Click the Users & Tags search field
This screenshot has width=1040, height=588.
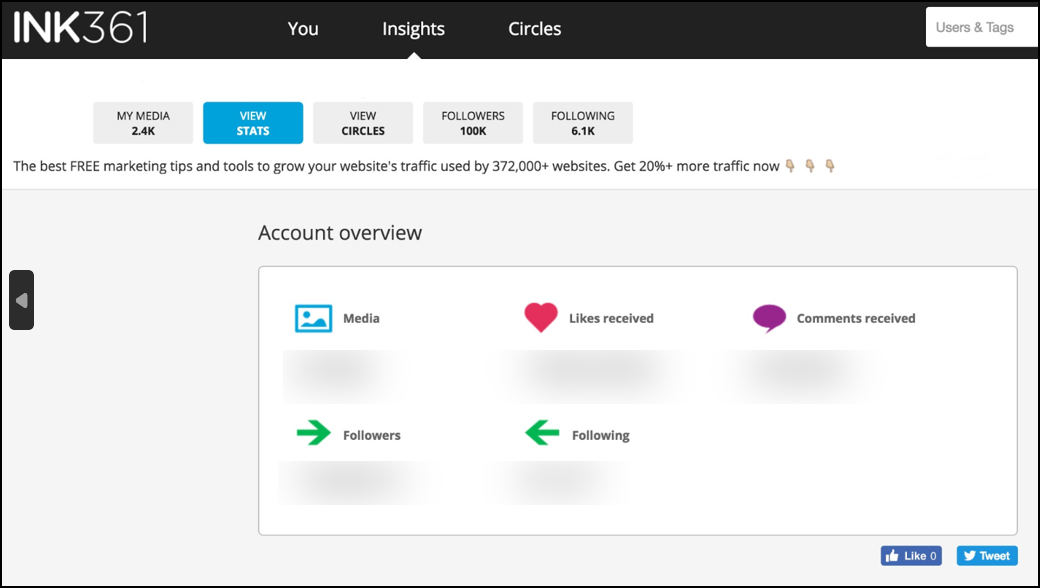coord(982,27)
